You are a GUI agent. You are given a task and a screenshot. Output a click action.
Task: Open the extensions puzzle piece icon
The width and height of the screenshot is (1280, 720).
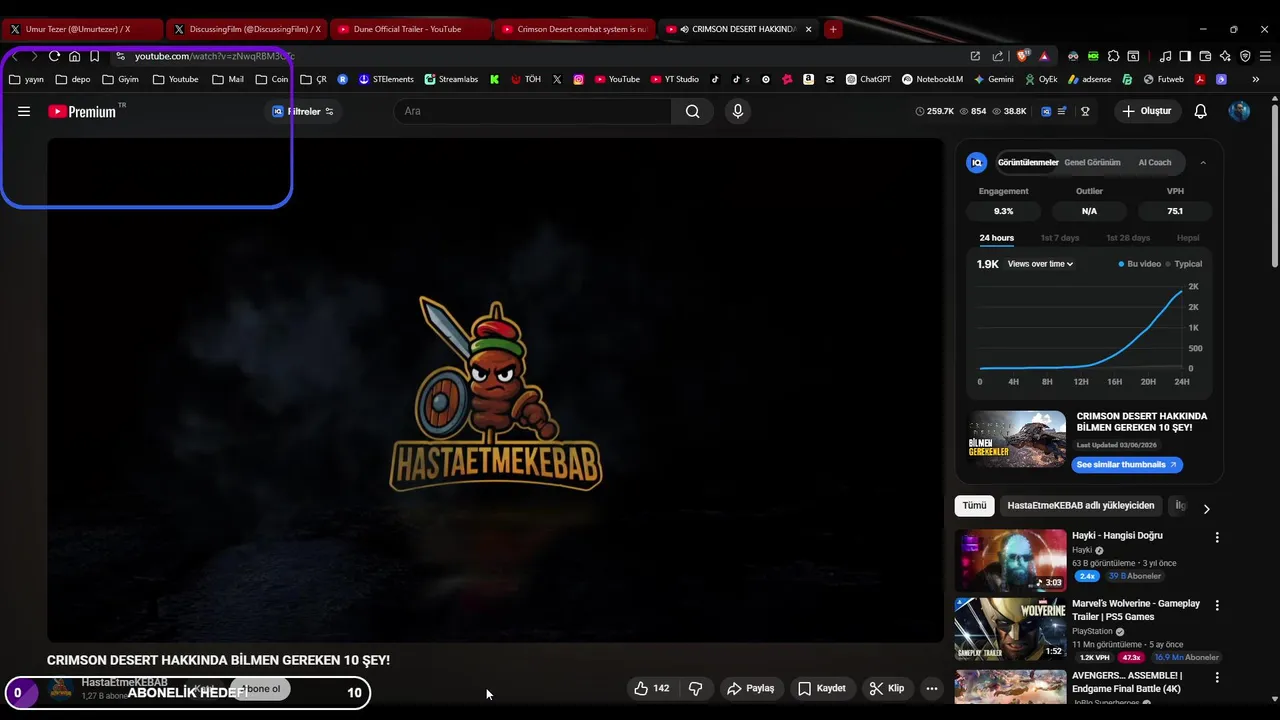click(x=1113, y=56)
